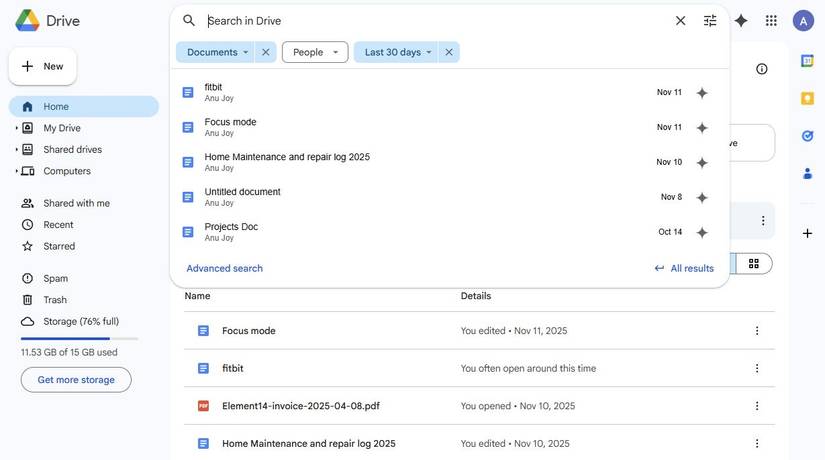The image size is (825, 460).
Task: Open Home Maintenance log in file list
Action: 479,444
